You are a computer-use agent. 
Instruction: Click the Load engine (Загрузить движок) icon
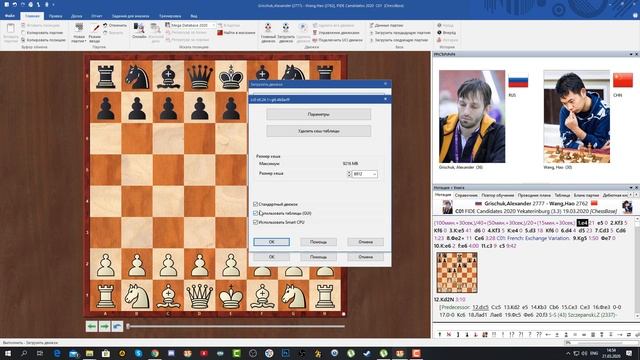point(286,28)
